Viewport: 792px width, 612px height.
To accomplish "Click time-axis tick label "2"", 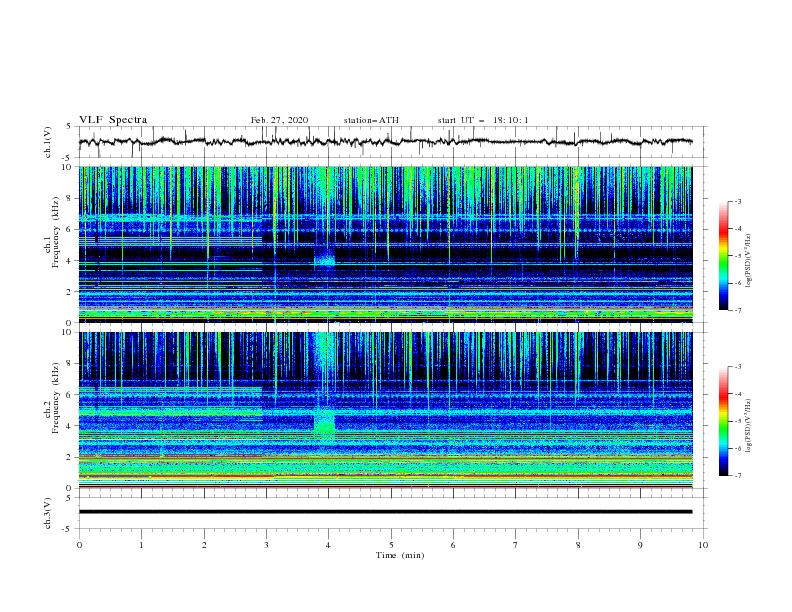I will tap(204, 545).
